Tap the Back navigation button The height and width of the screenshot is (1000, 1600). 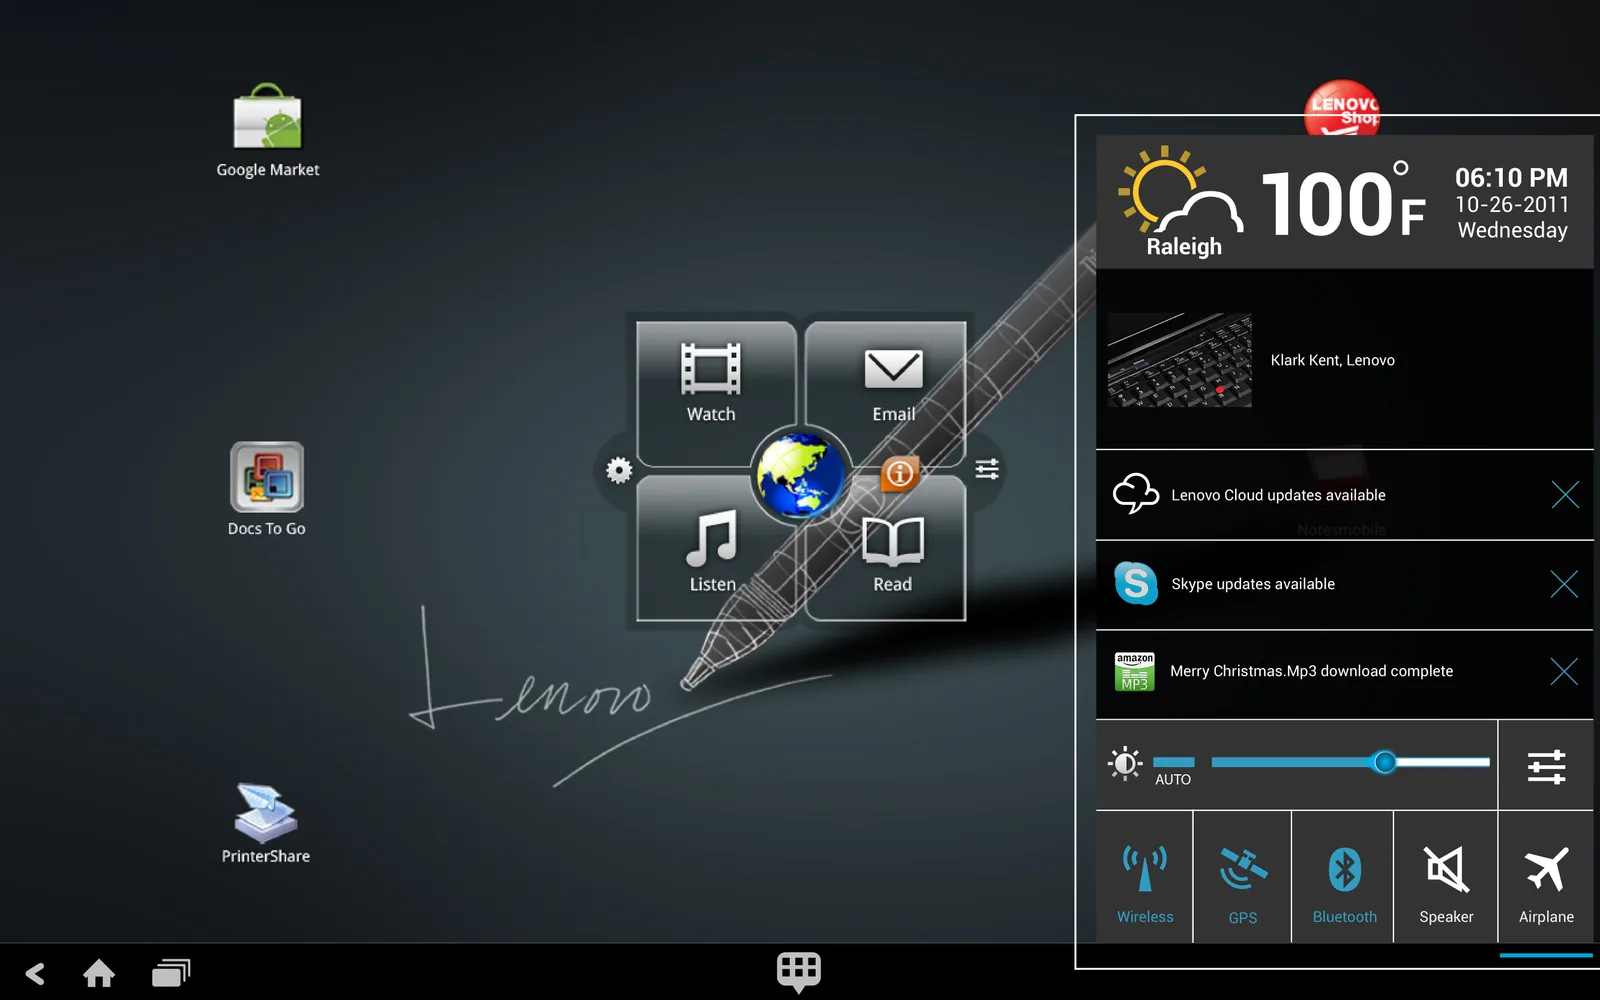[x=35, y=973]
